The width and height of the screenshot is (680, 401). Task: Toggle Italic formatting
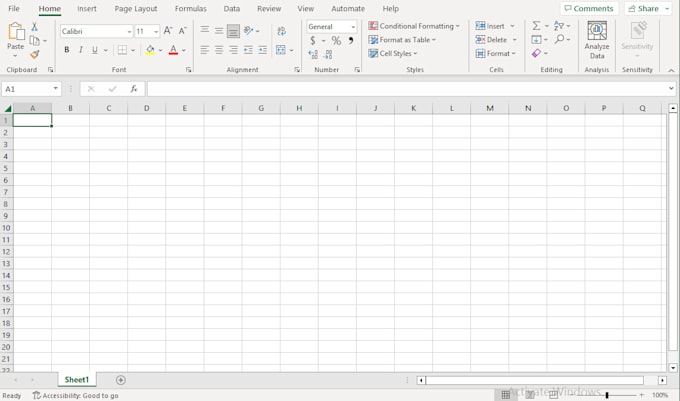(x=81, y=50)
